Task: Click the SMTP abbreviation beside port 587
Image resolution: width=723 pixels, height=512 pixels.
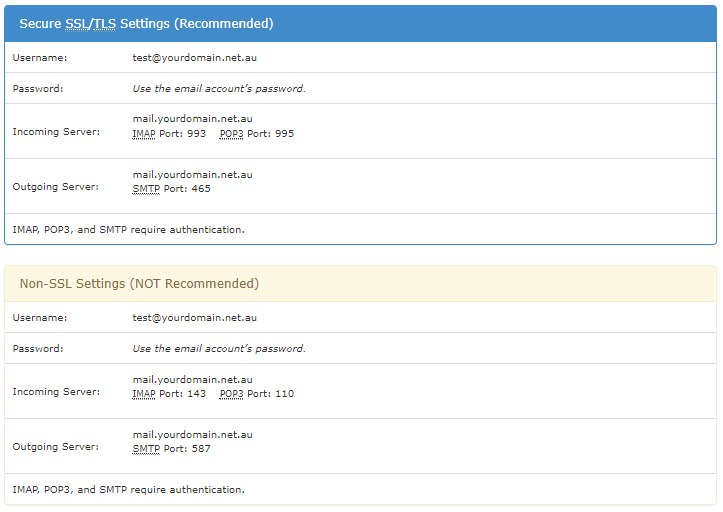Action: (x=146, y=449)
